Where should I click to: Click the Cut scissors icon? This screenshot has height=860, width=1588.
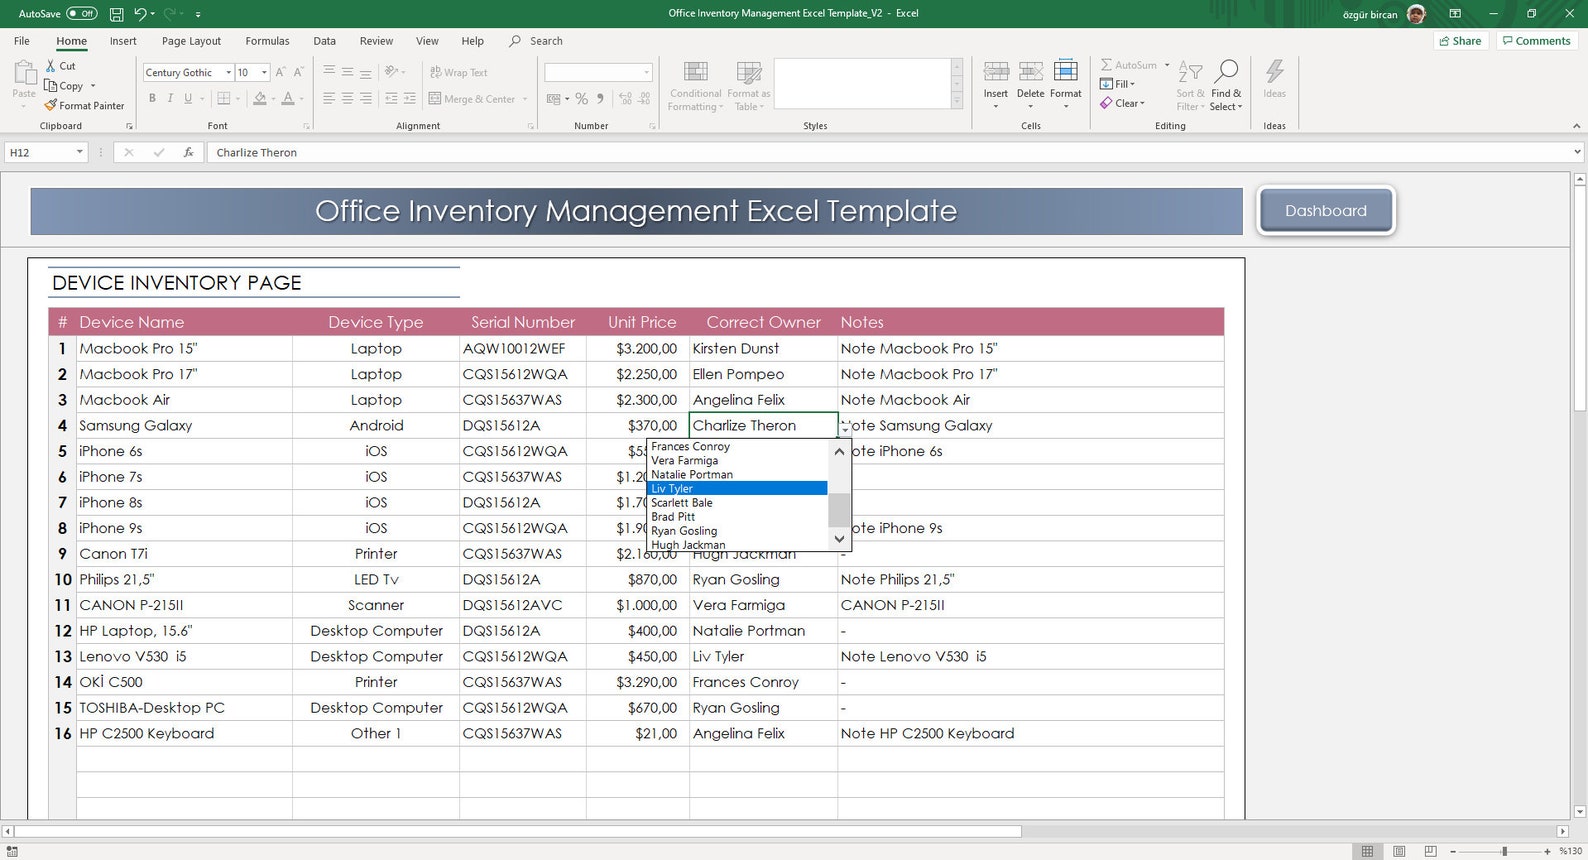click(x=51, y=66)
